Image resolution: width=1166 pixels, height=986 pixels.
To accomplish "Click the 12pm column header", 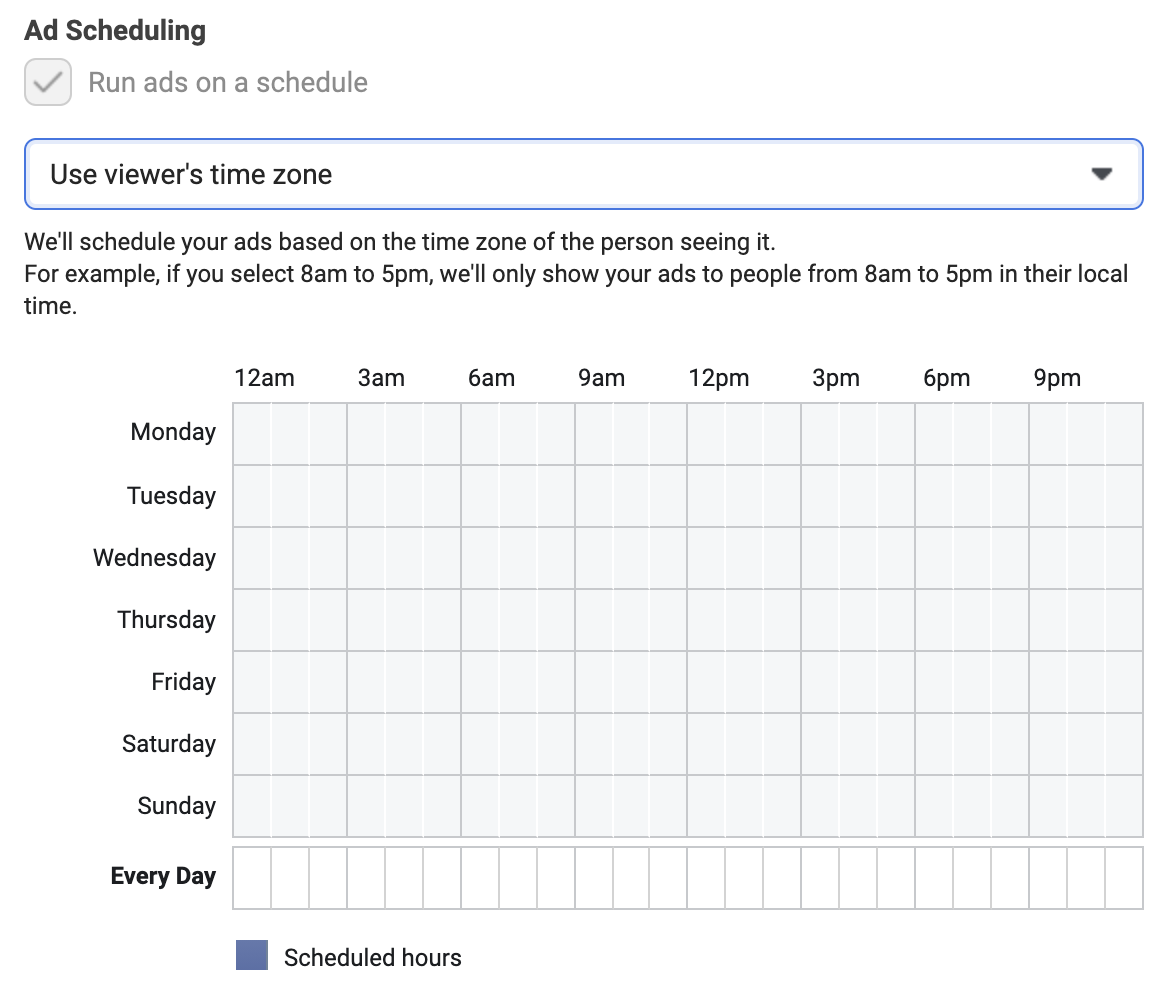I will 718,378.
